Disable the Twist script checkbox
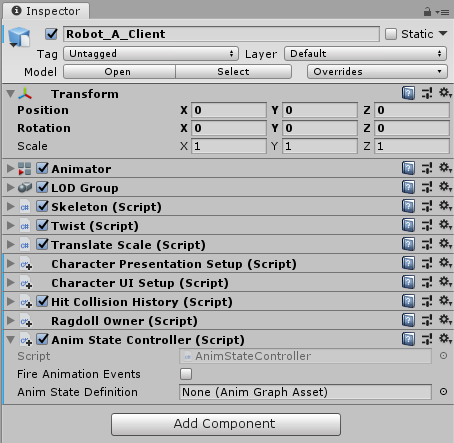Screen dimensions: 454x443 pyautogui.click(x=42, y=225)
